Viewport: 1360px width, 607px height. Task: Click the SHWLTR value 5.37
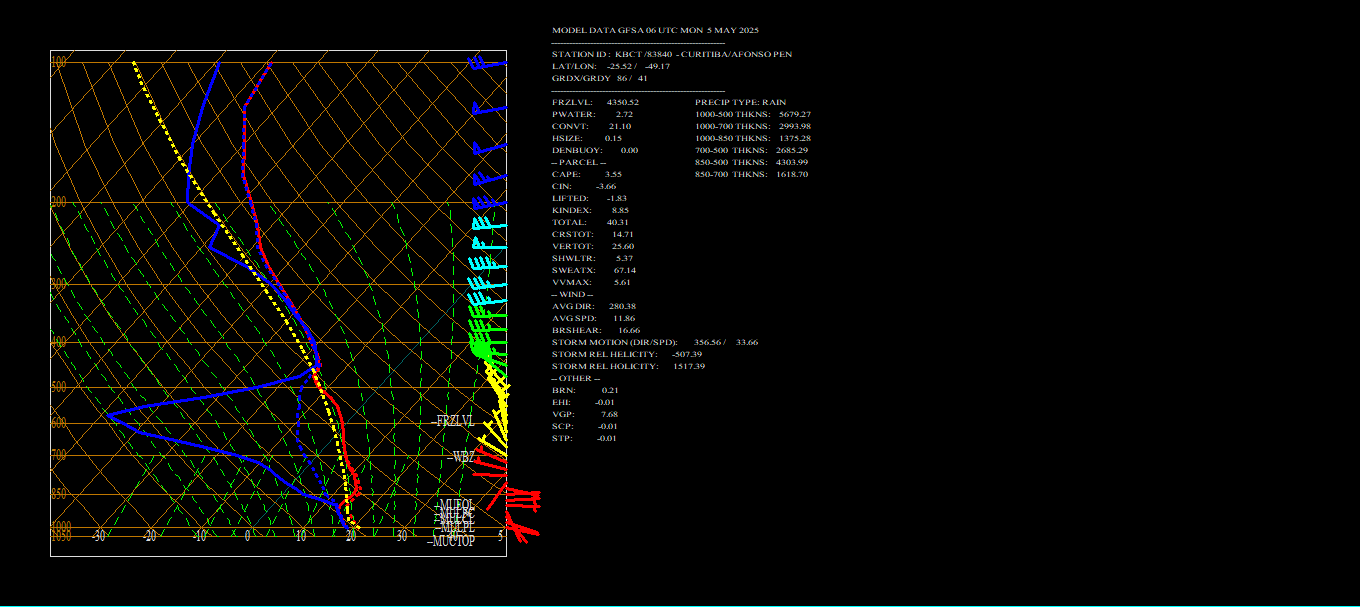625,258
